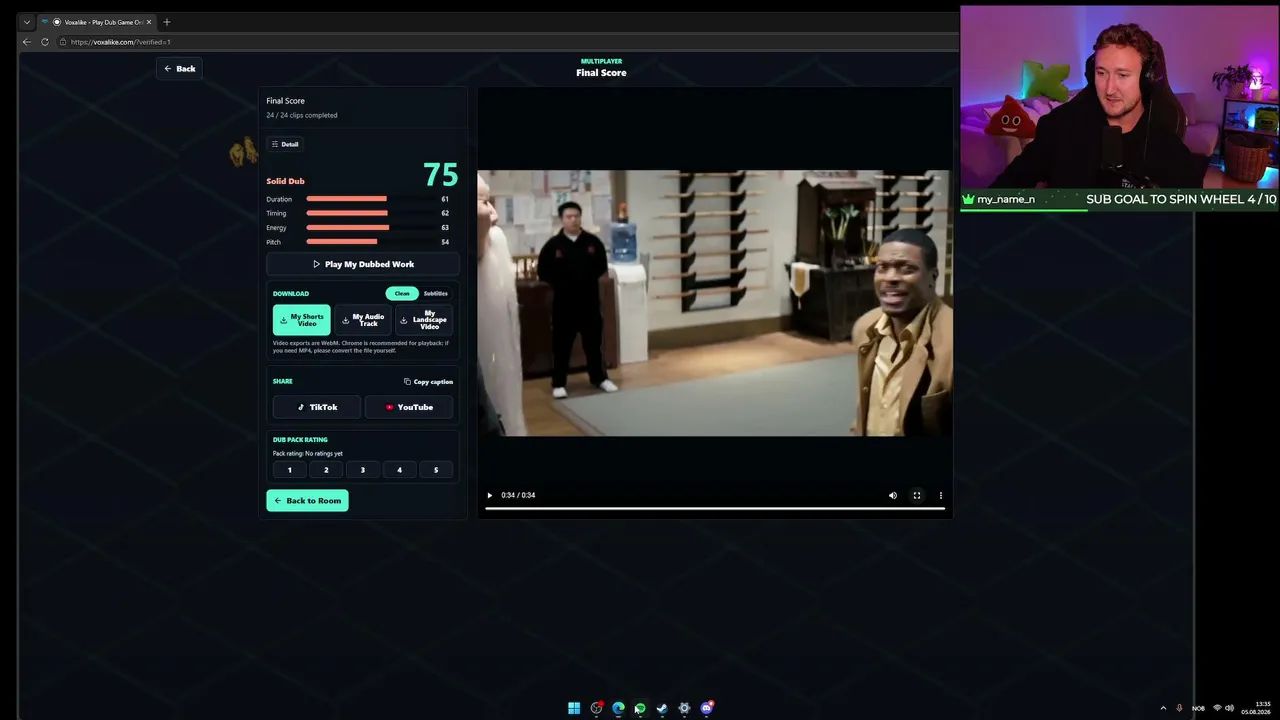Open a new browser tab
This screenshot has width=1280, height=720.
[166, 22]
